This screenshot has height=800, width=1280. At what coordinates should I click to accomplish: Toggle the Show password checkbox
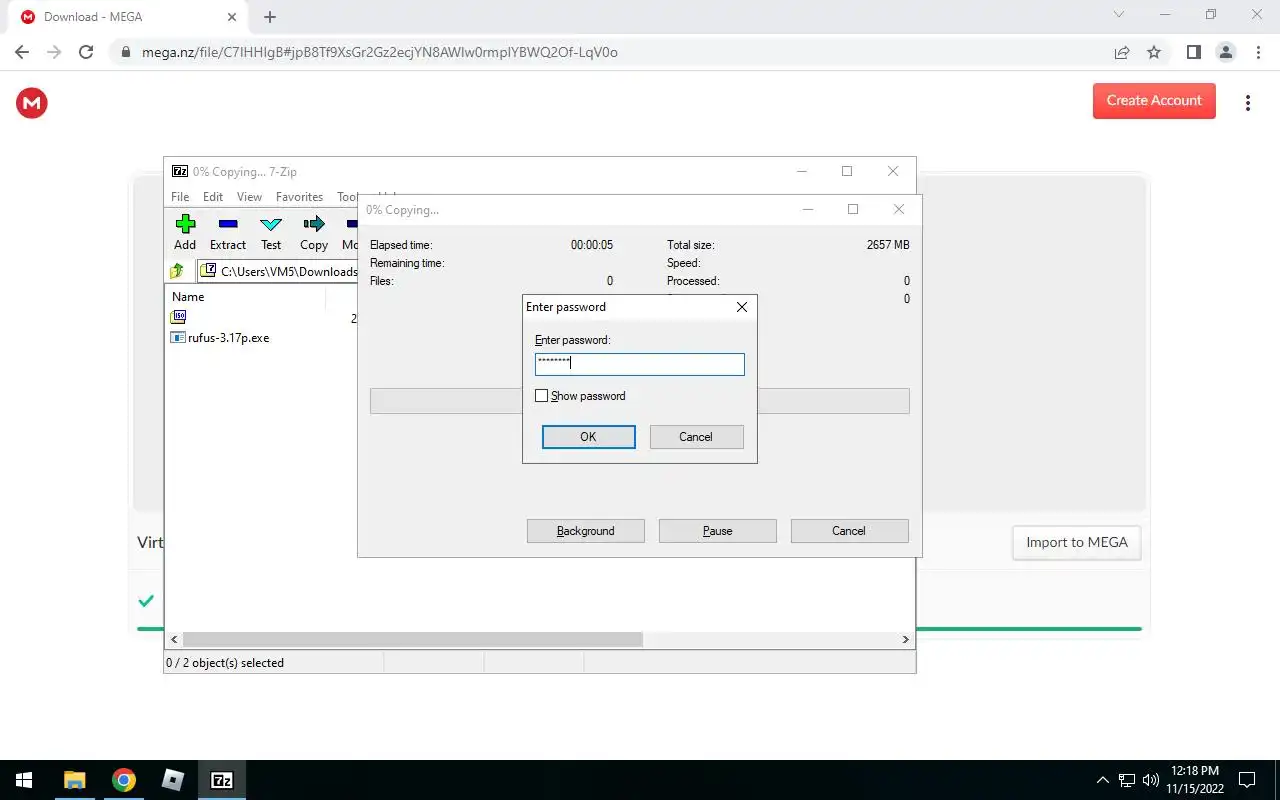click(x=542, y=396)
